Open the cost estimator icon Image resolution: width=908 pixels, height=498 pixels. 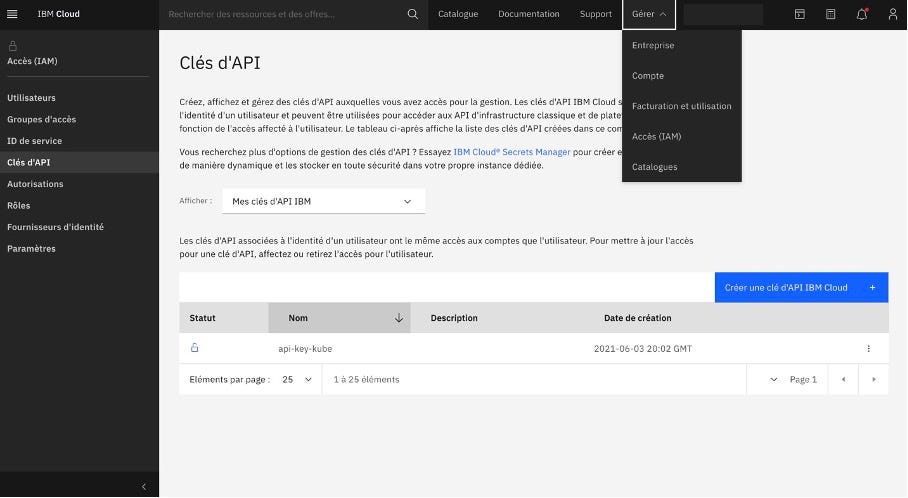coord(830,14)
